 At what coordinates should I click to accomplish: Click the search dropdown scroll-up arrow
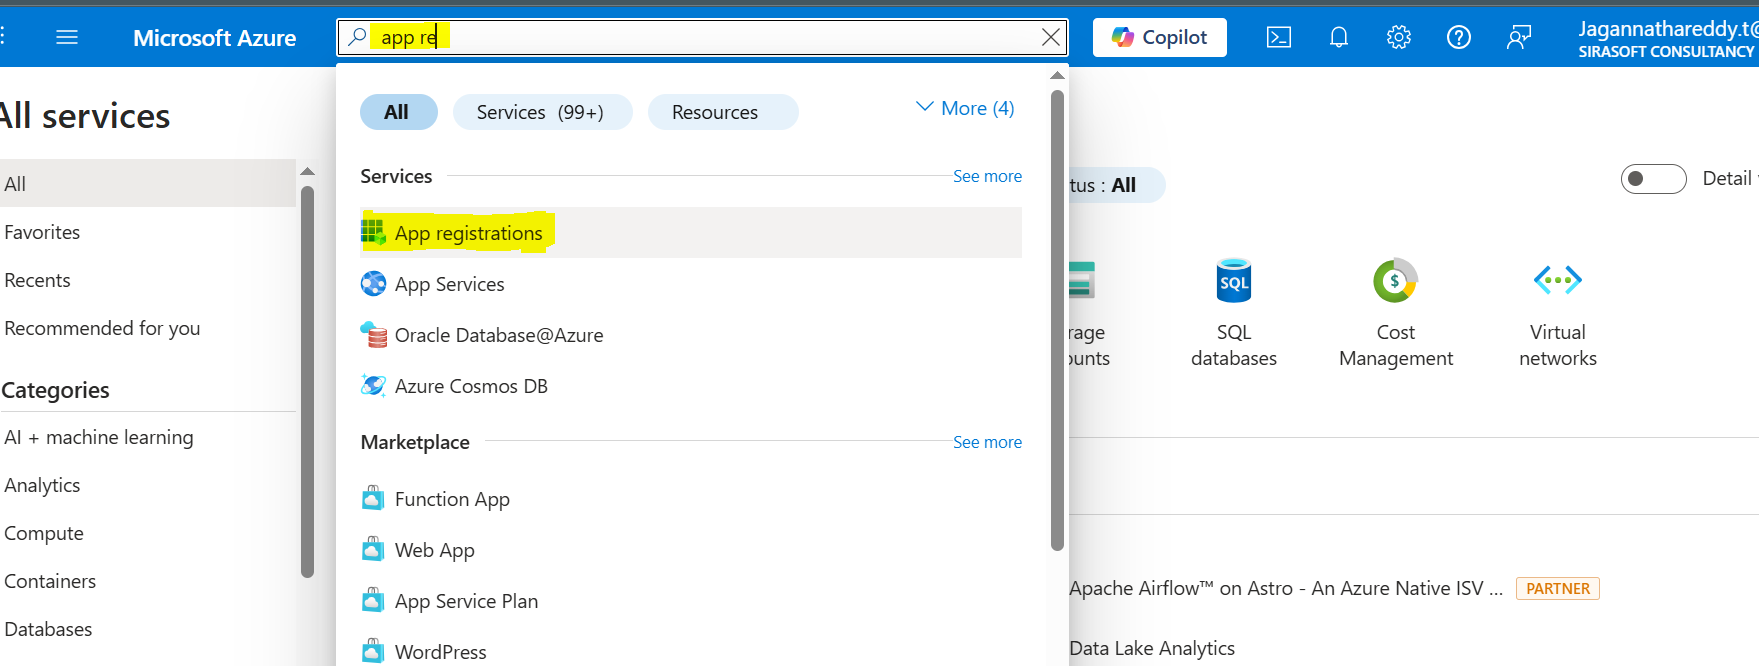pyautogui.click(x=1057, y=76)
